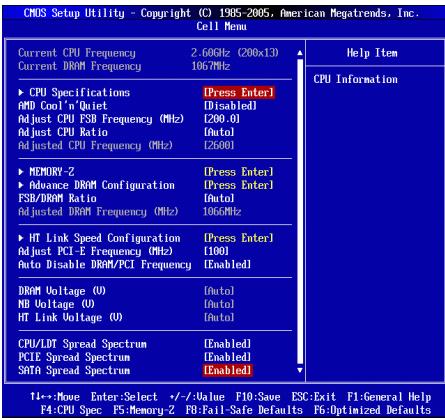
Task: Click the F10:Save hint
Action: [258, 397]
